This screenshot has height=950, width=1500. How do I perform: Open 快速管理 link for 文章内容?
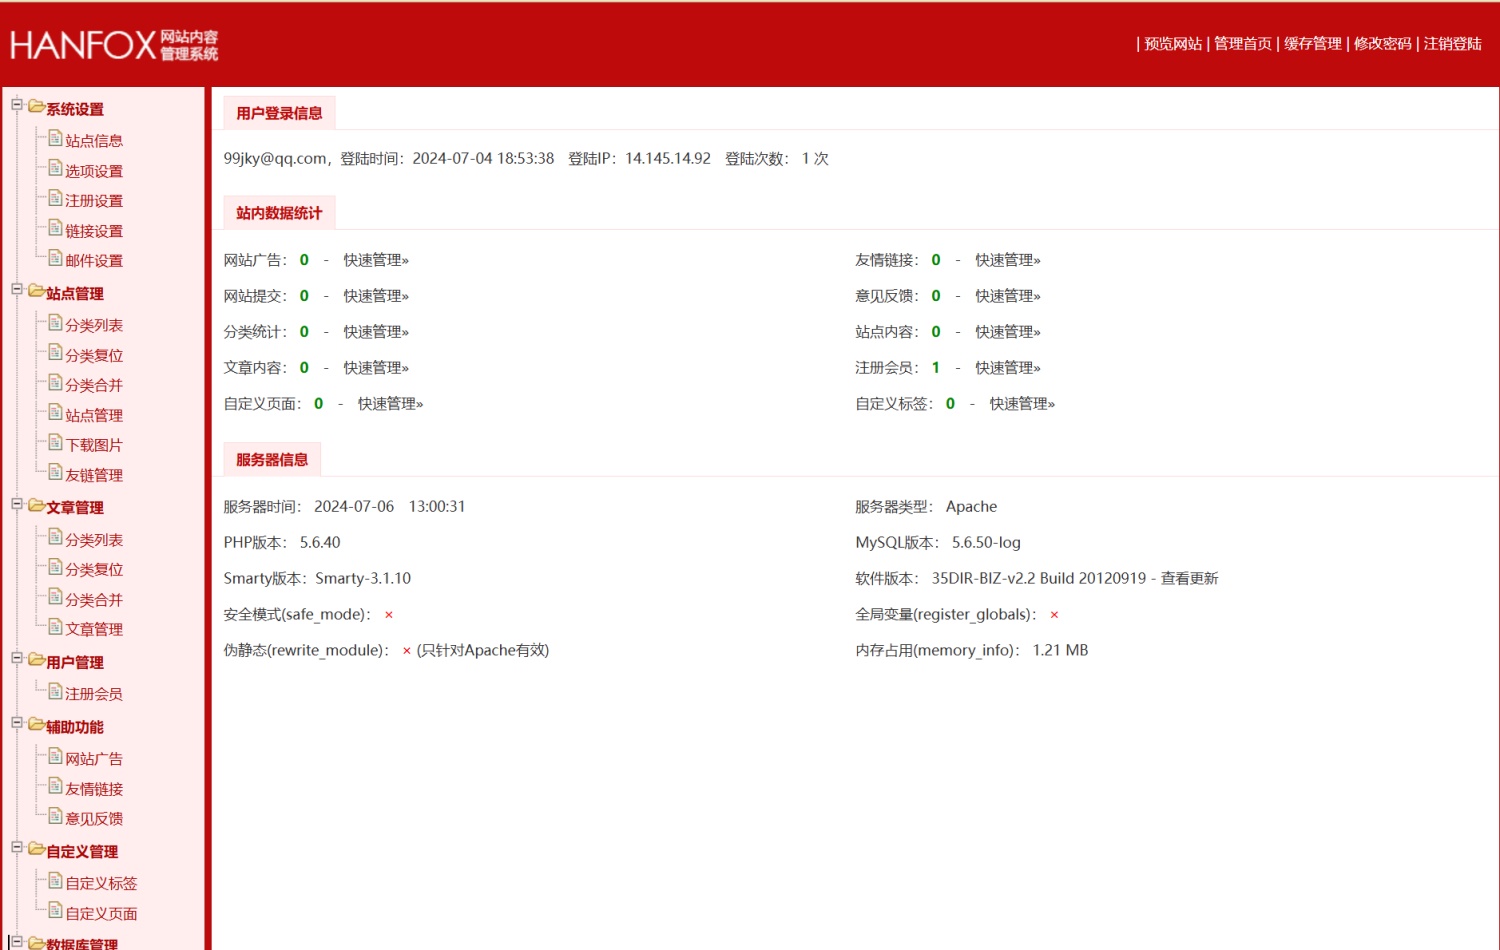pyautogui.click(x=376, y=368)
